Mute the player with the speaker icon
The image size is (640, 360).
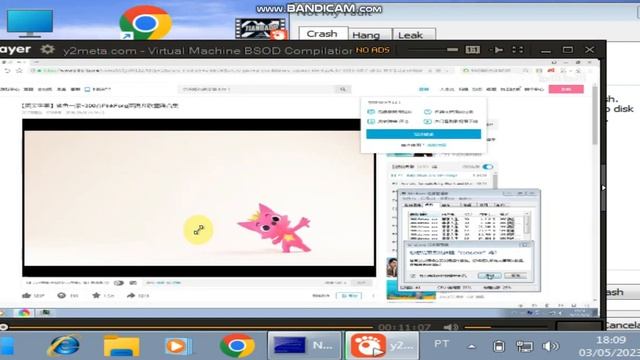click(x=451, y=327)
